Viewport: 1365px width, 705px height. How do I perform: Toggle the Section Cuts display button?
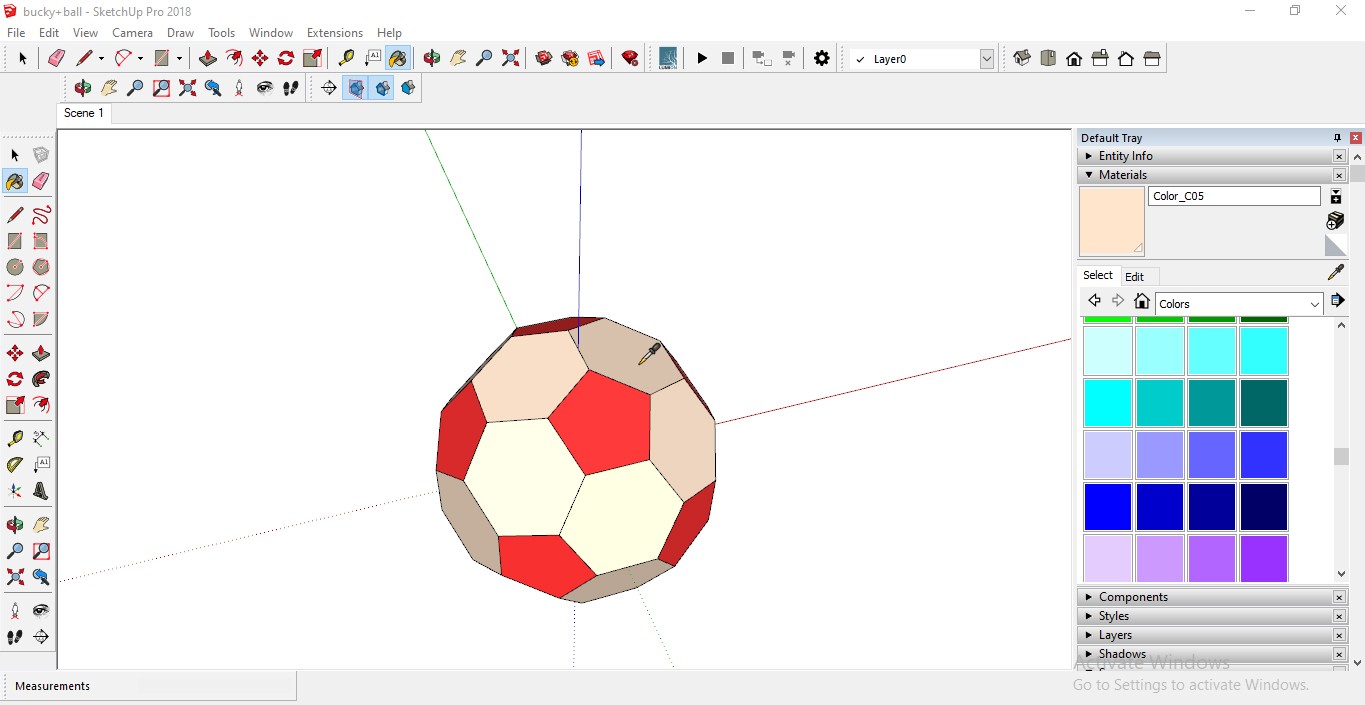[x=382, y=88]
